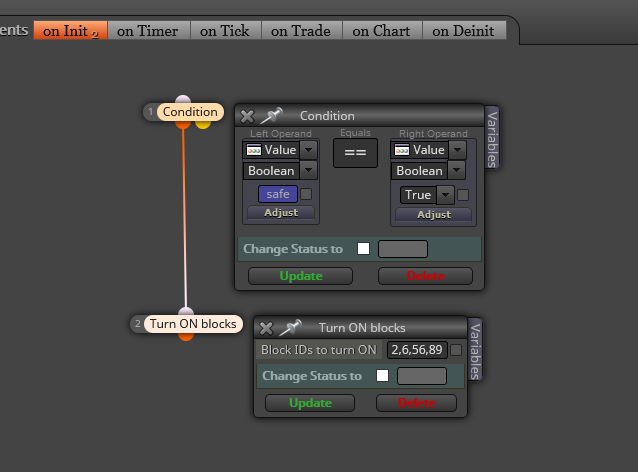Image resolution: width=638 pixels, height=472 pixels.
Task: Click Condition block's yellow output connector
Action: [x=203, y=124]
